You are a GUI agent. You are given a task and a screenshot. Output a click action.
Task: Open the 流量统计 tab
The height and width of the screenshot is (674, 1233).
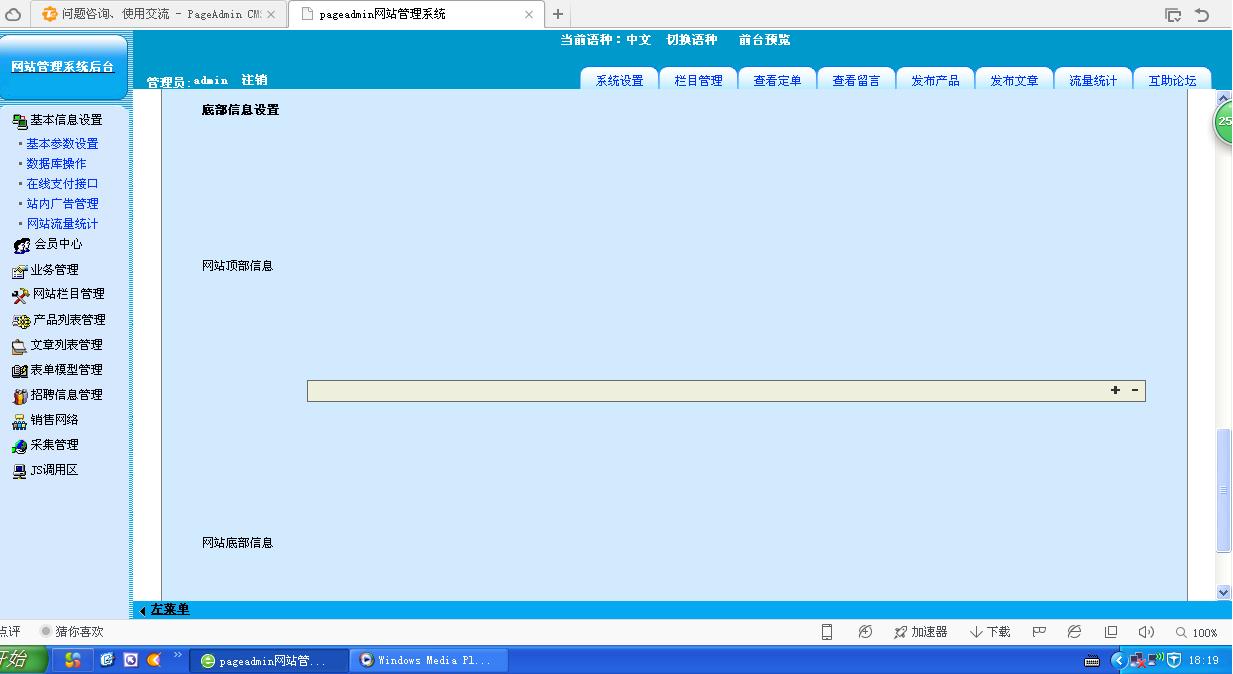[x=1093, y=80]
